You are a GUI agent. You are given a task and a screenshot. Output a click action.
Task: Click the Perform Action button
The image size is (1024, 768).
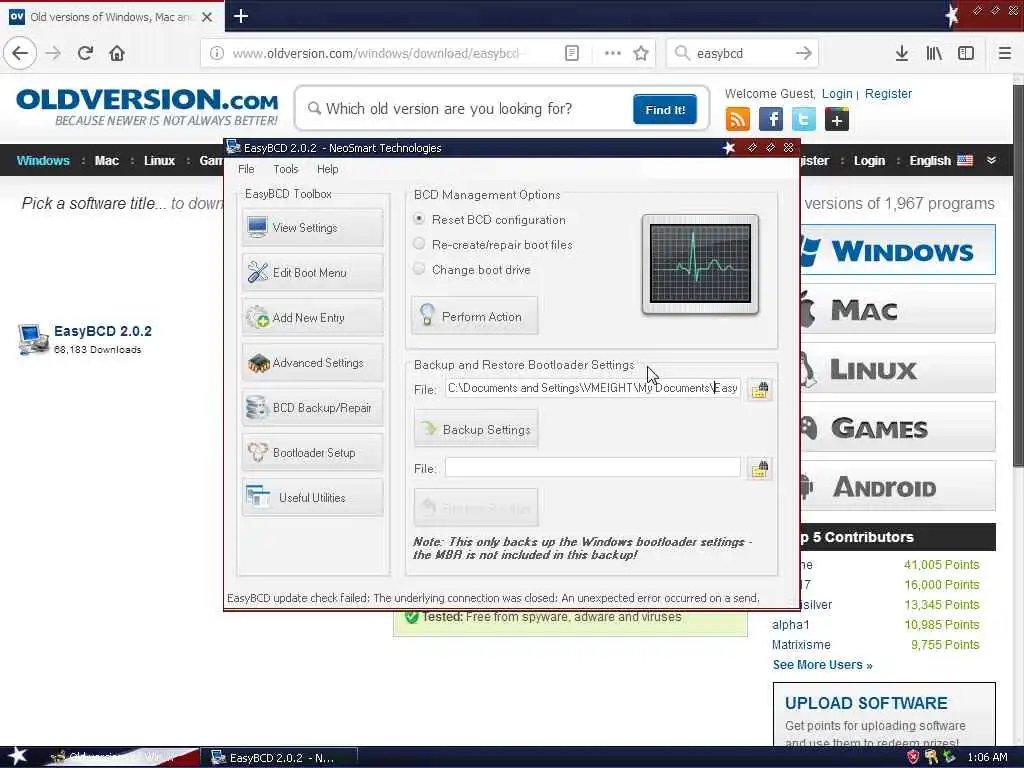475,316
